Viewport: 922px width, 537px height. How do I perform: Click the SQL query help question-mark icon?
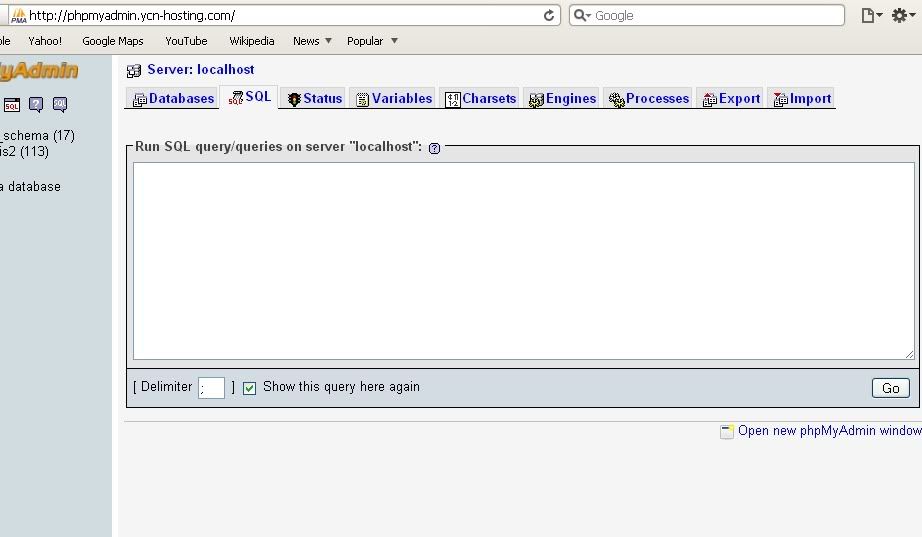coord(434,149)
